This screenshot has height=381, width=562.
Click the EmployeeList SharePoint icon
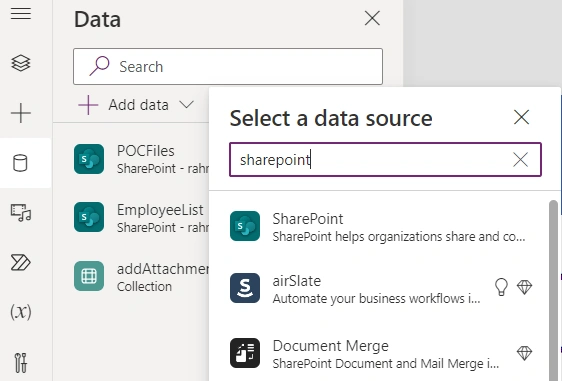(89, 217)
